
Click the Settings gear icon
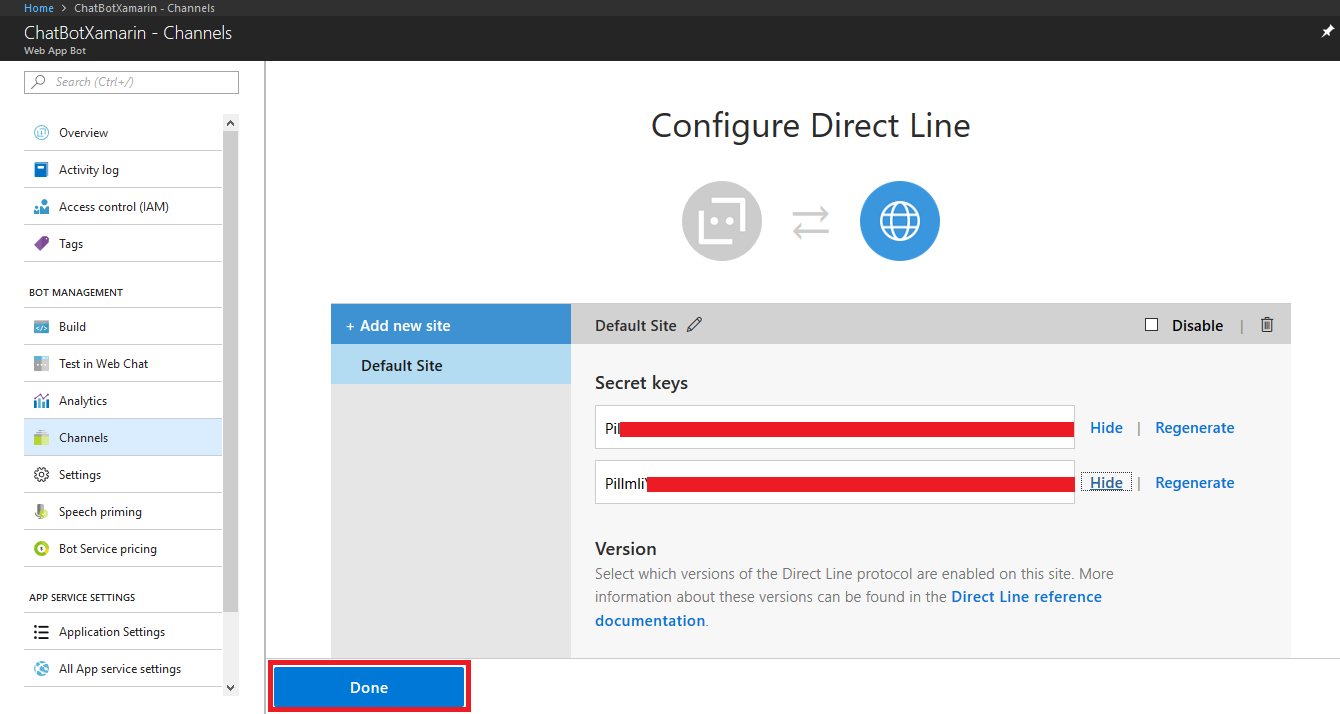click(41, 475)
